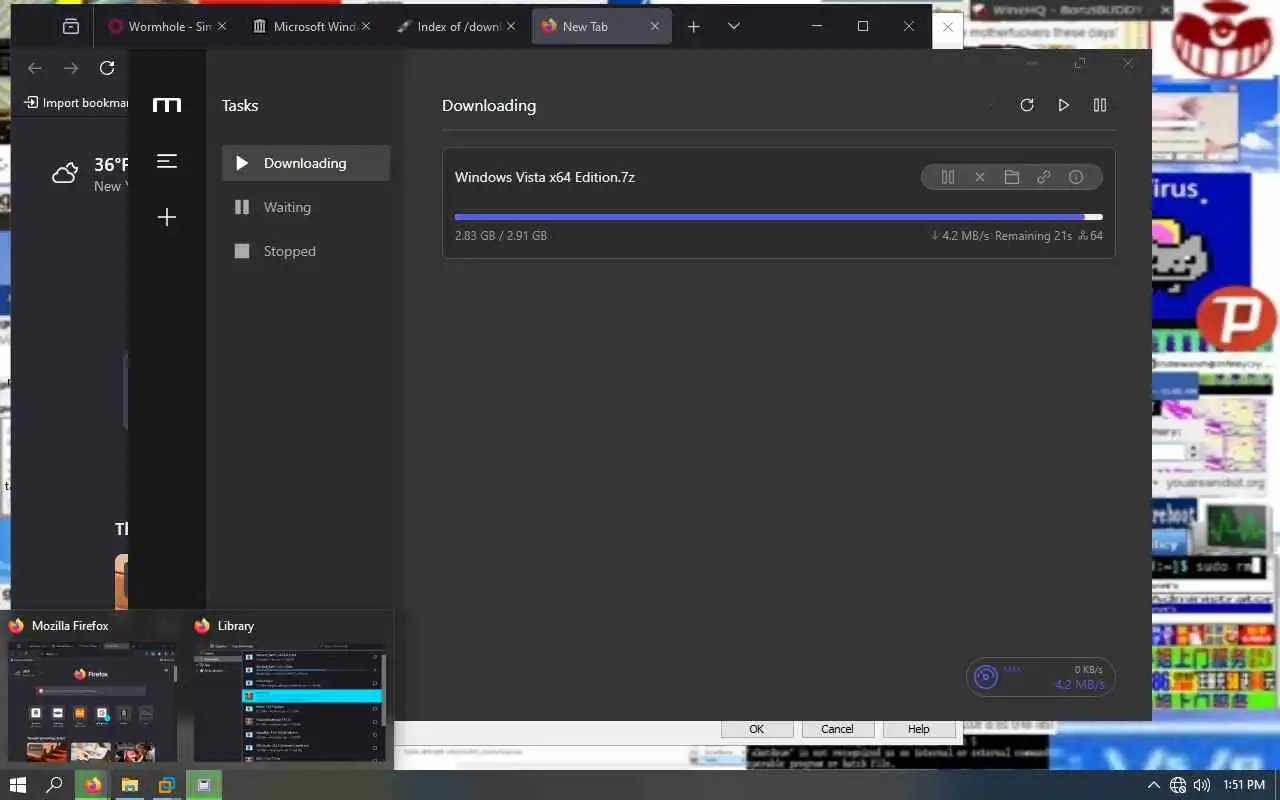Click the Motrix logo icon in sidebar
Screen dimensions: 1280x800
pos(167,105)
